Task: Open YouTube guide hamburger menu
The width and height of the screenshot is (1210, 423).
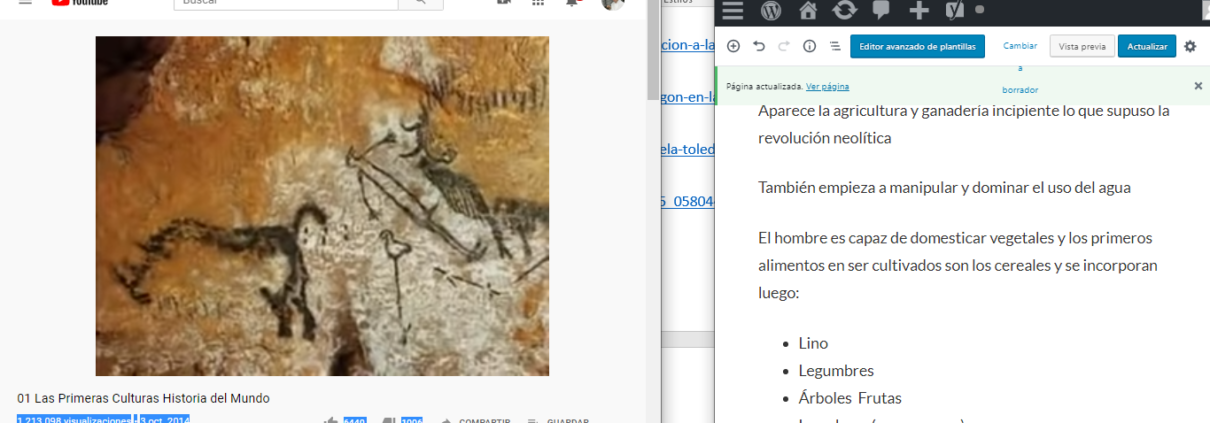Action: point(24,3)
